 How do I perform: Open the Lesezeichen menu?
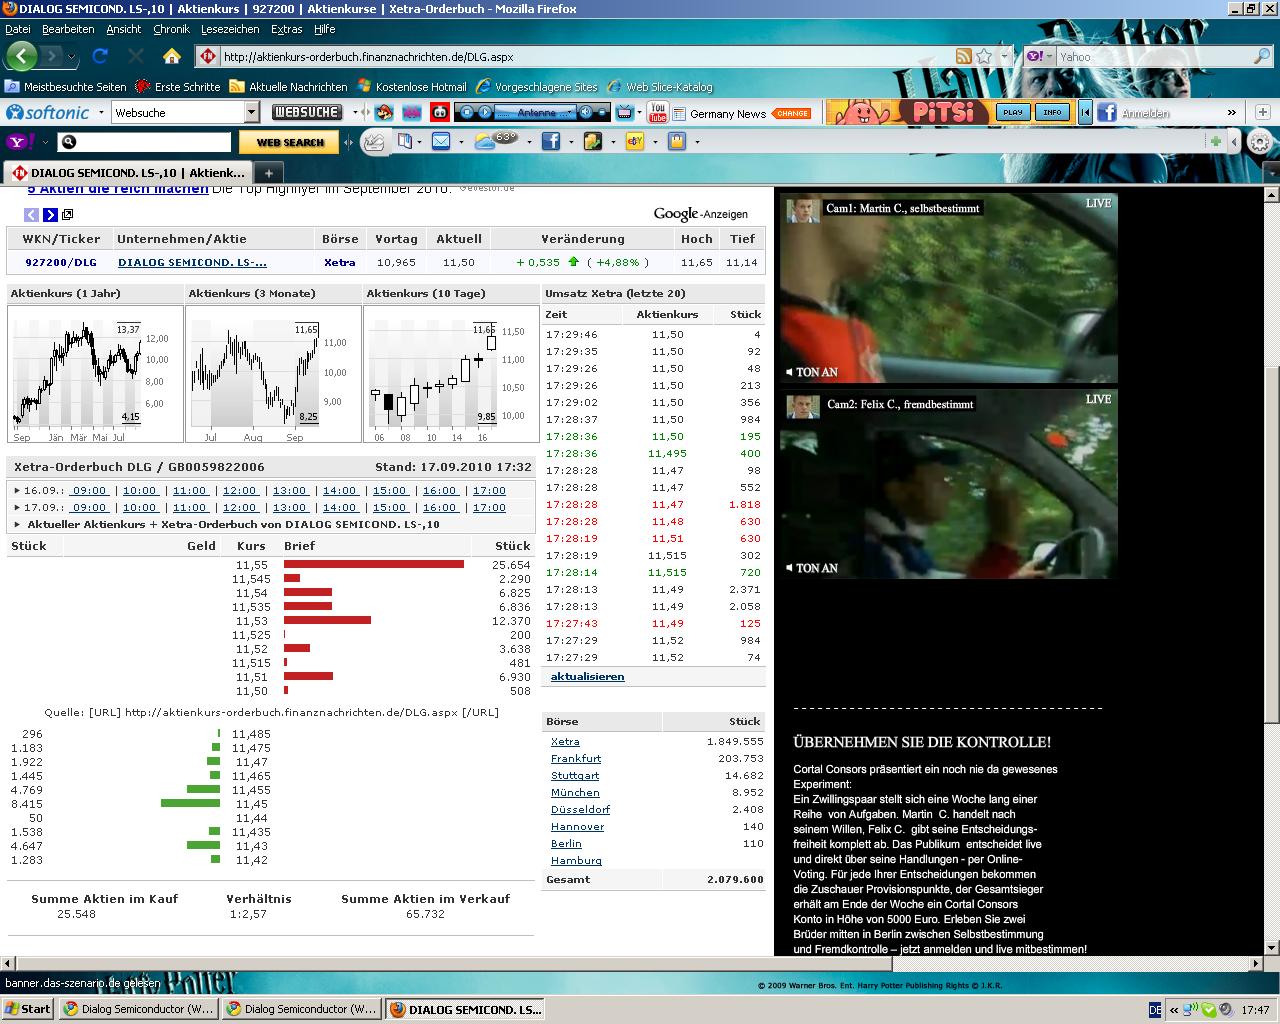pyautogui.click(x=230, y=29)
